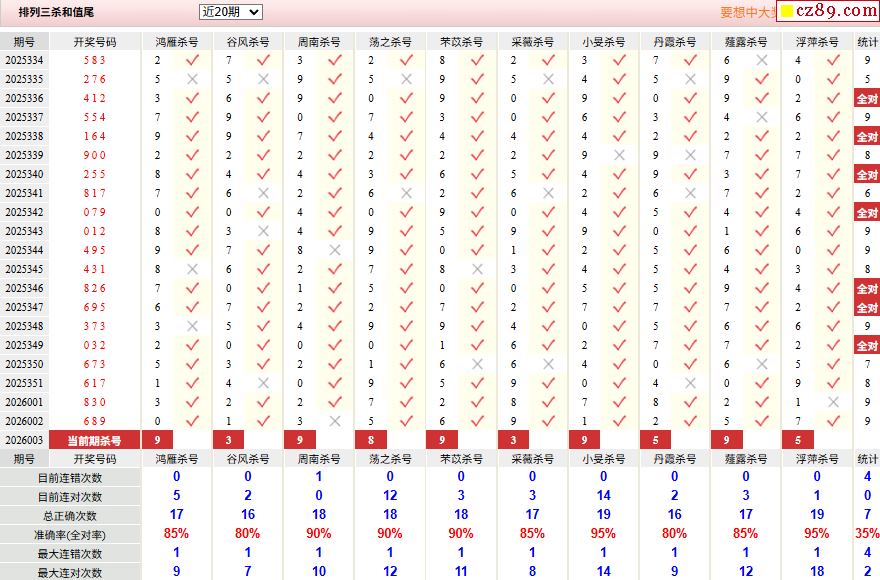This screenshot has width=880, height=580.
Task: Click gray cross for 薤露杀号 in row 2025334
Action: tap(762, 60)
